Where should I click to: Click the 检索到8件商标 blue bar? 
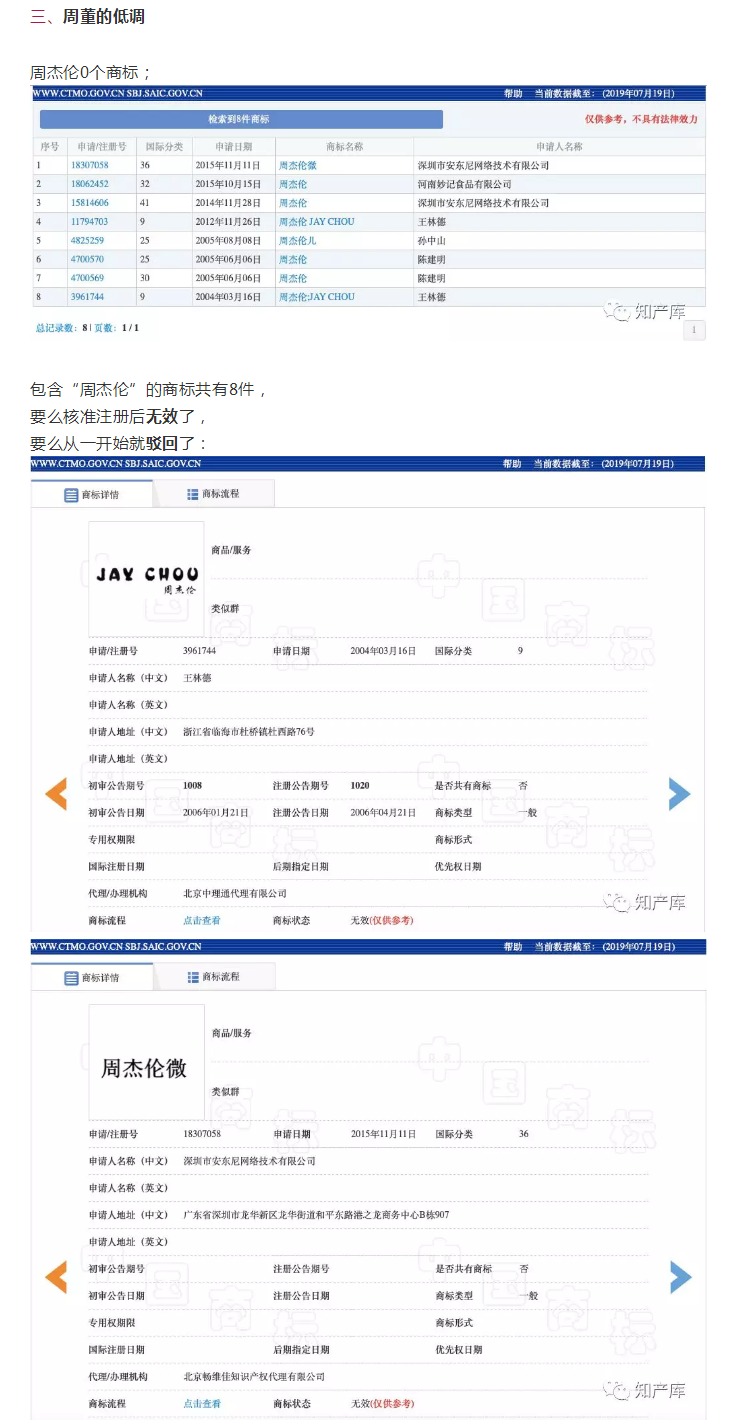[x=240, y=119]
